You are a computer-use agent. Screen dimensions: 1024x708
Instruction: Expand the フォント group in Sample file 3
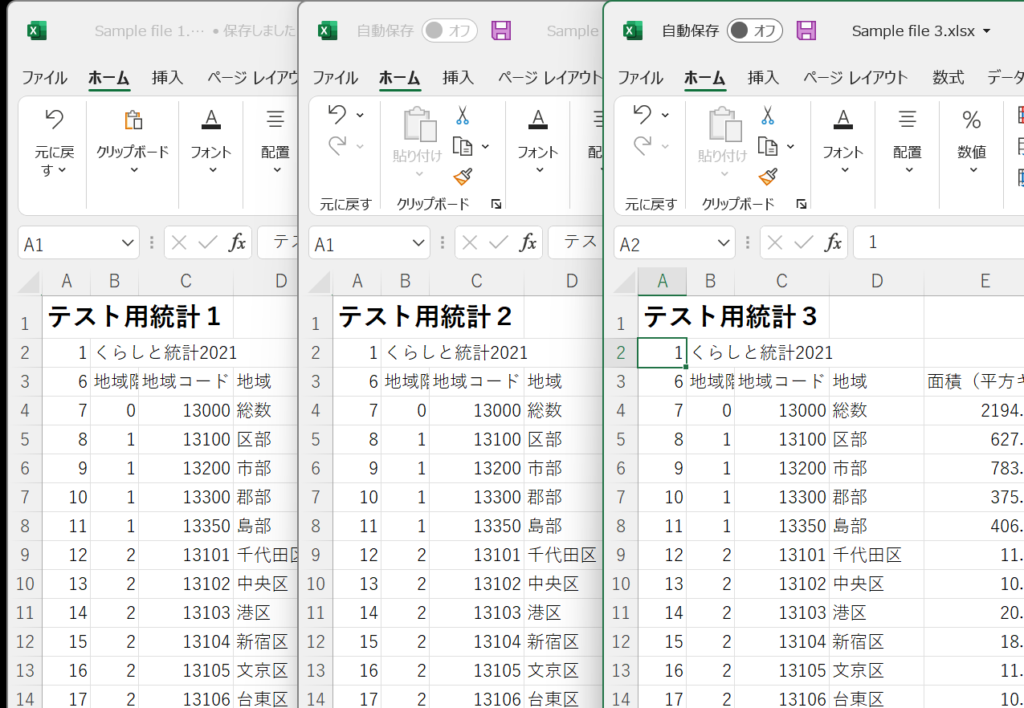pos(842,138)
